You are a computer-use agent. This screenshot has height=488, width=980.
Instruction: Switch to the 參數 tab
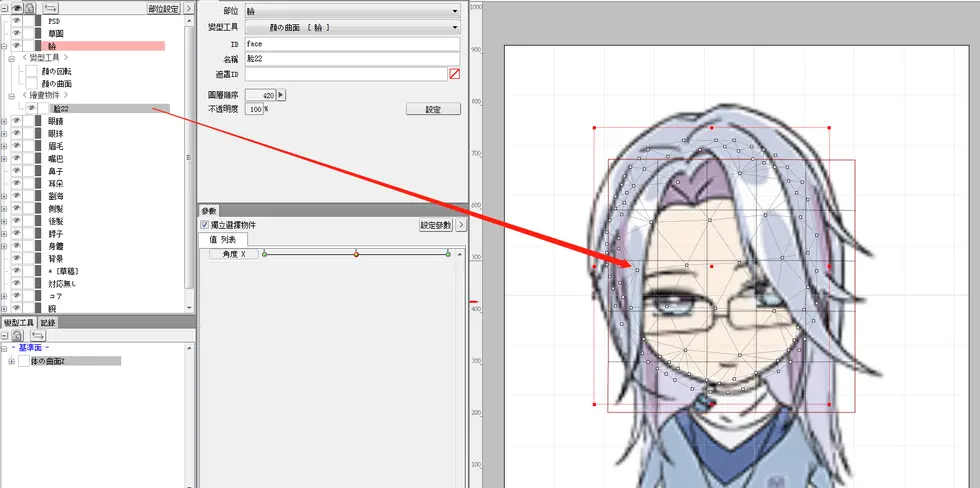(x=209, y=211)
